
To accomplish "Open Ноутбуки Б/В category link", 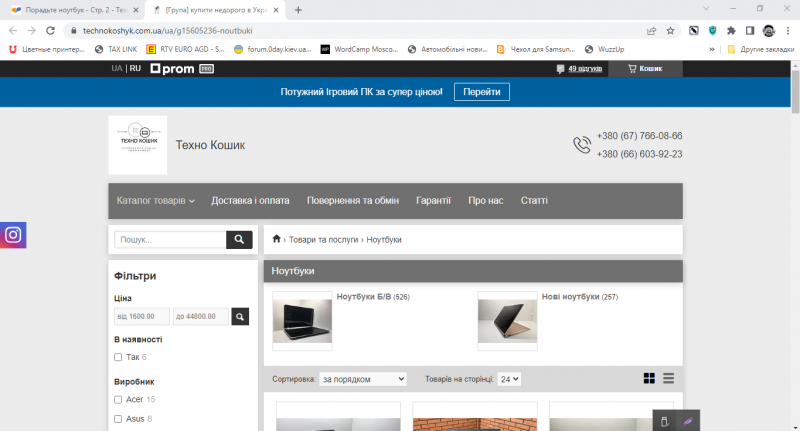I will (364, 296).
